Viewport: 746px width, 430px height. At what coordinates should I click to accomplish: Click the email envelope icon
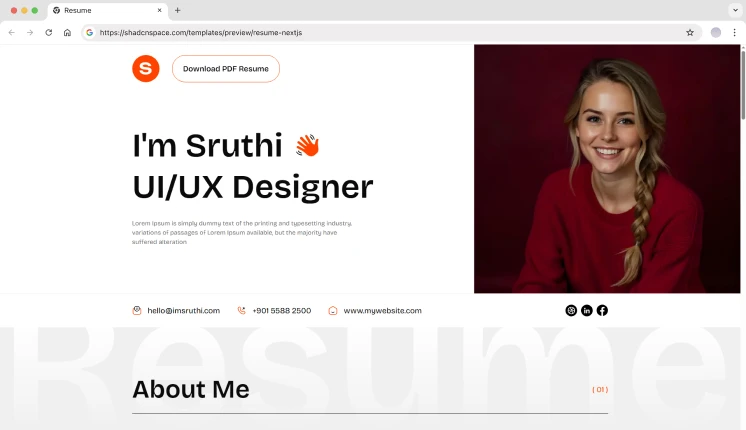click(x=137, y=311)
